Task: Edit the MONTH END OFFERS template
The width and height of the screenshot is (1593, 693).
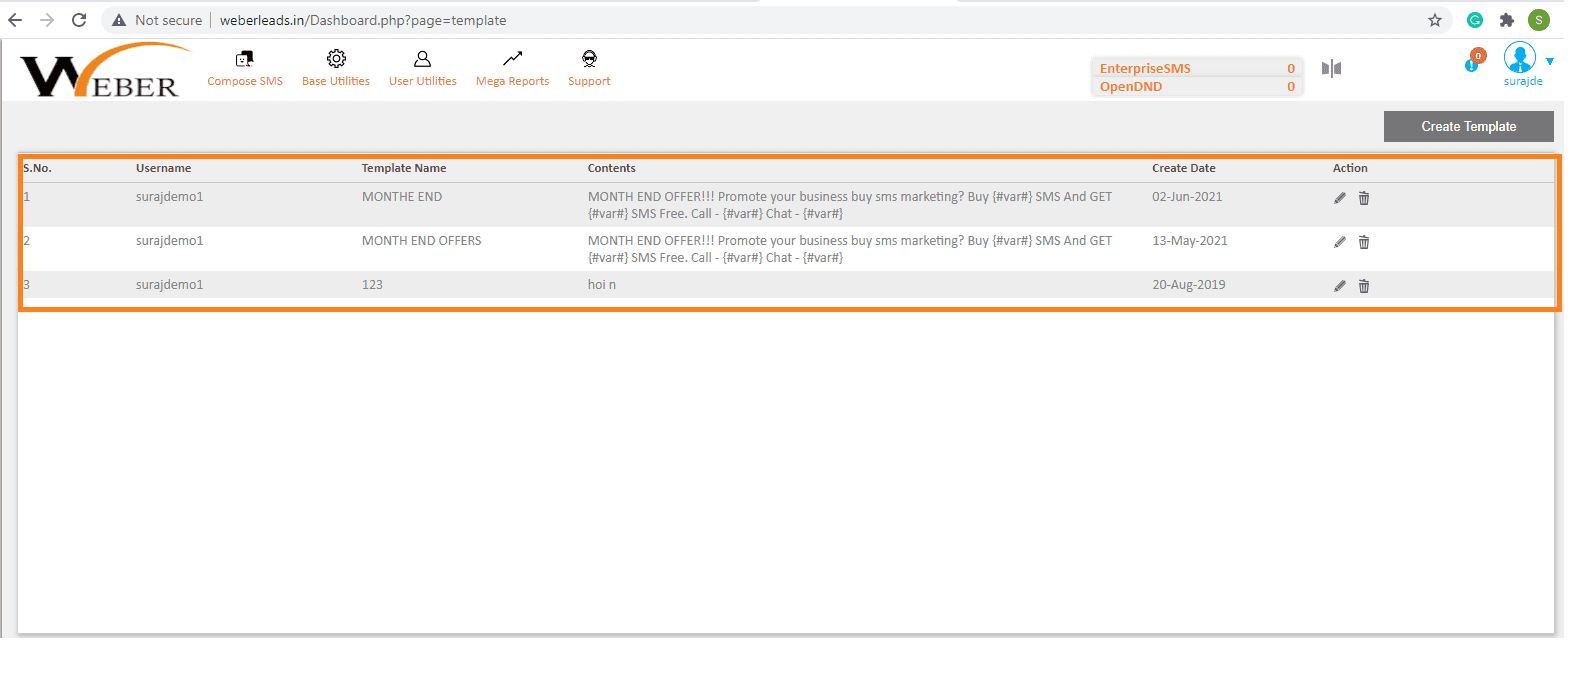Action: pyautogui.click(x=1339, y=242)
